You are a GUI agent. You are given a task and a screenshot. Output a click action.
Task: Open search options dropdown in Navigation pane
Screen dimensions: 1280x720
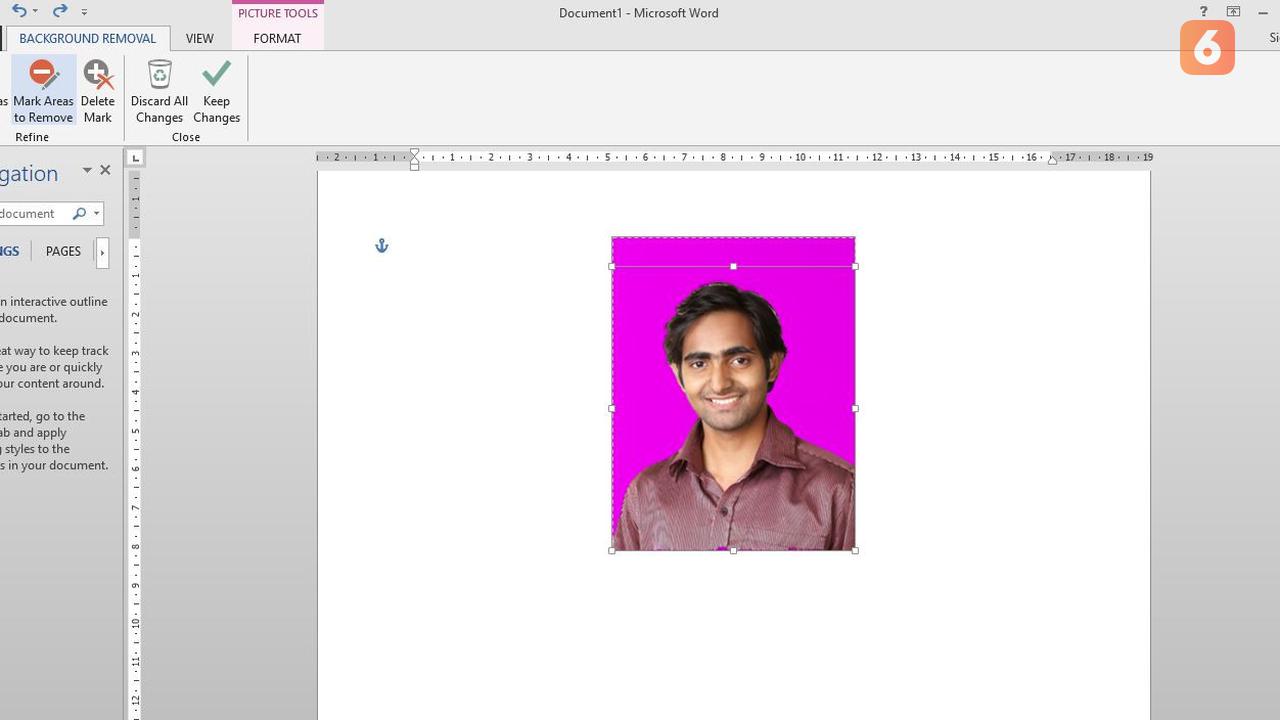click(x=96, y=213)
